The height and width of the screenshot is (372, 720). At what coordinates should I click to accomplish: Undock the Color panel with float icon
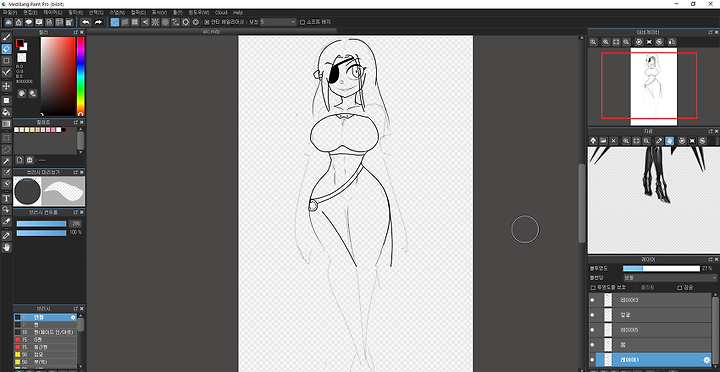[75, 32]
